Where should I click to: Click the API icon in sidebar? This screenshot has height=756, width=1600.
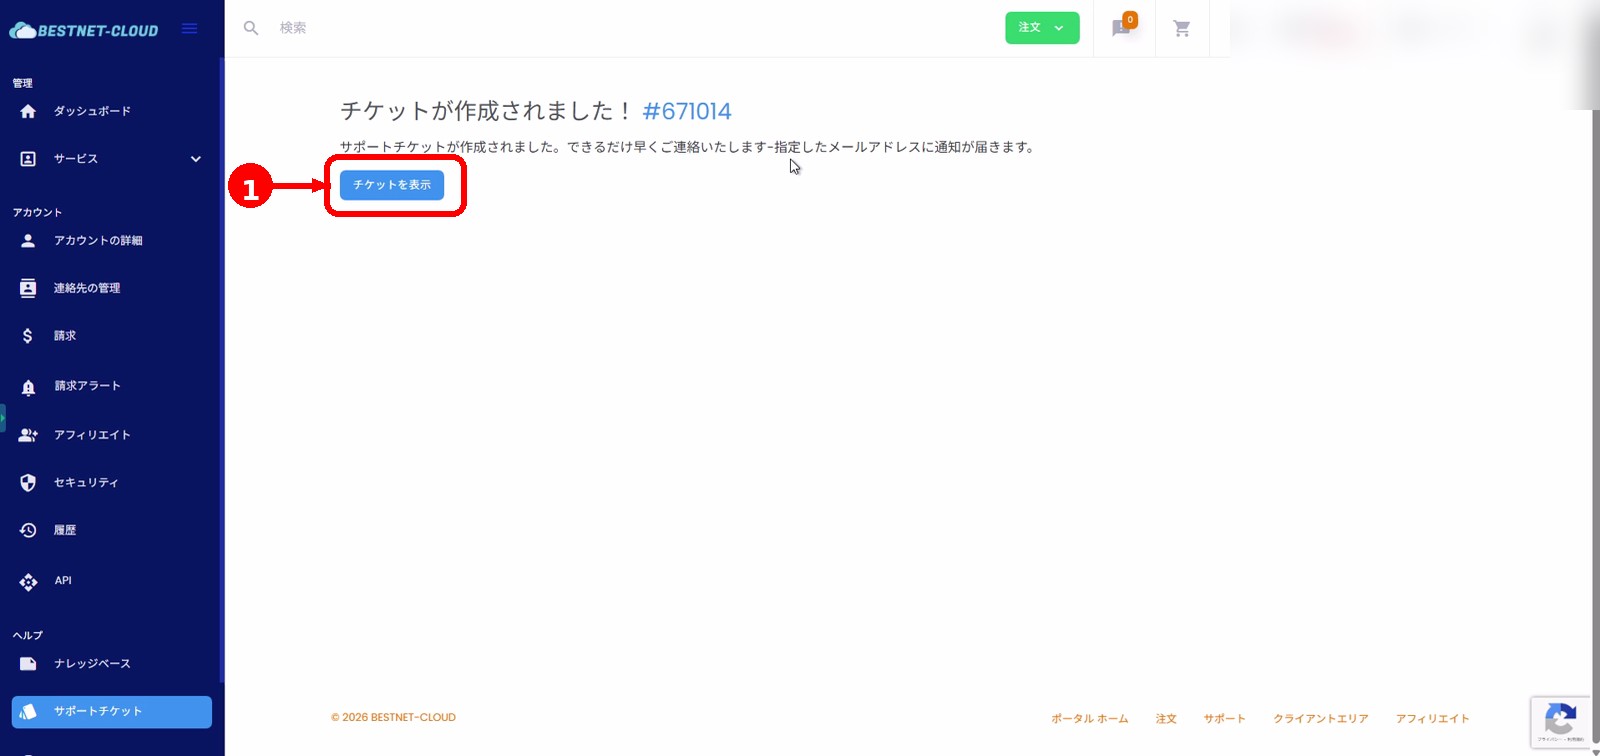click(28, 582)
